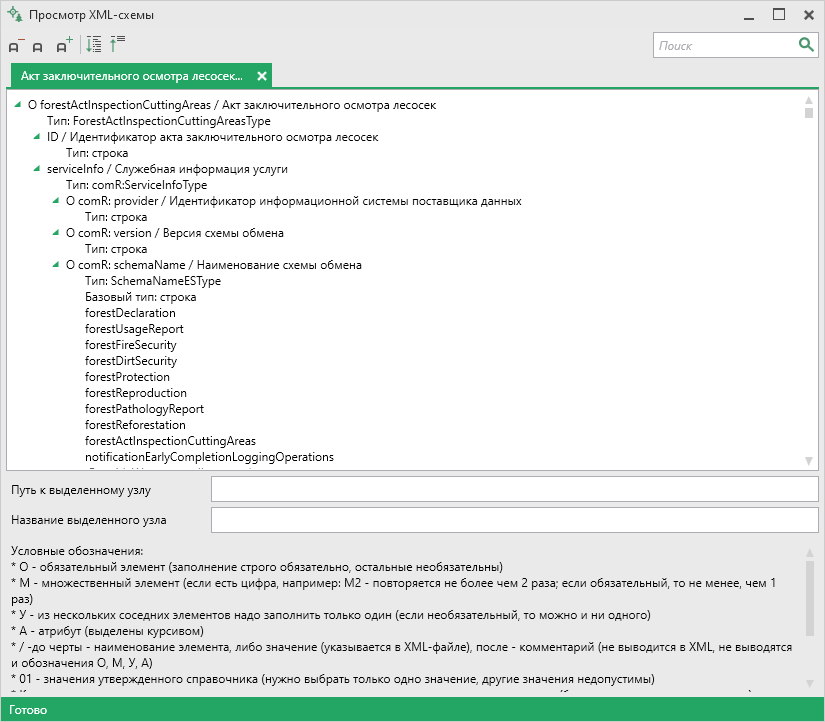The image size is (825, 722).
Task: Select forestProtection value
Action: 127,377
